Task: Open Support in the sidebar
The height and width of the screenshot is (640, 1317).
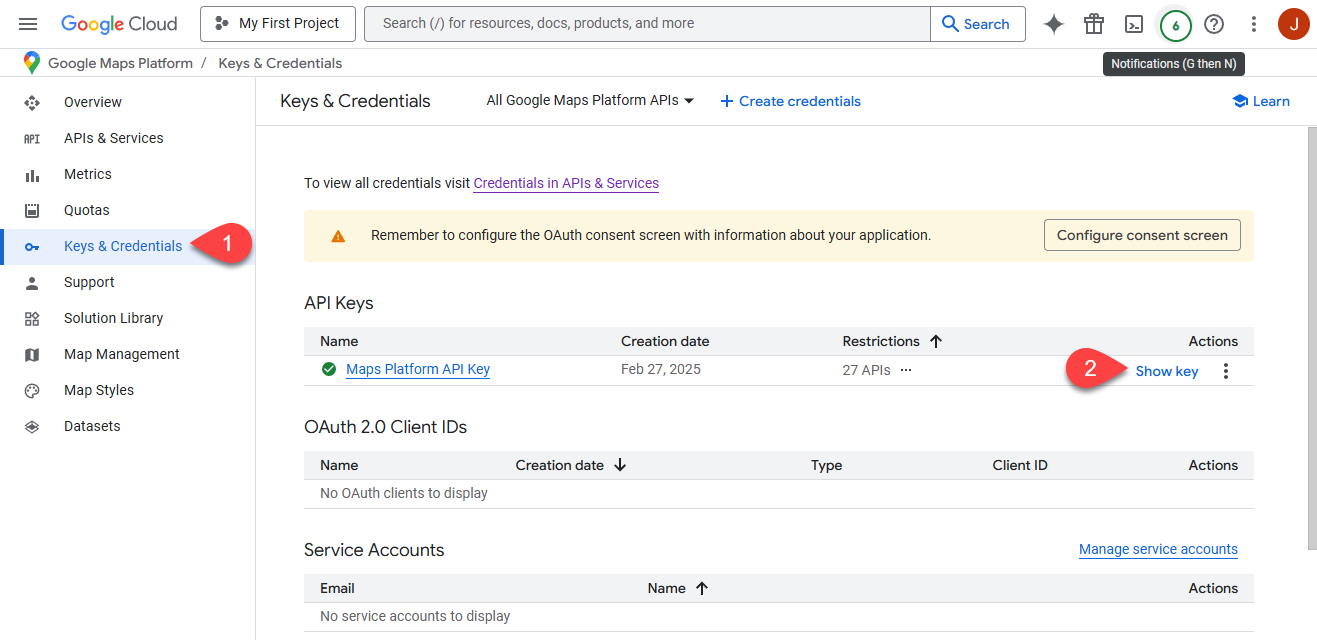Action: tap(89, 282)
